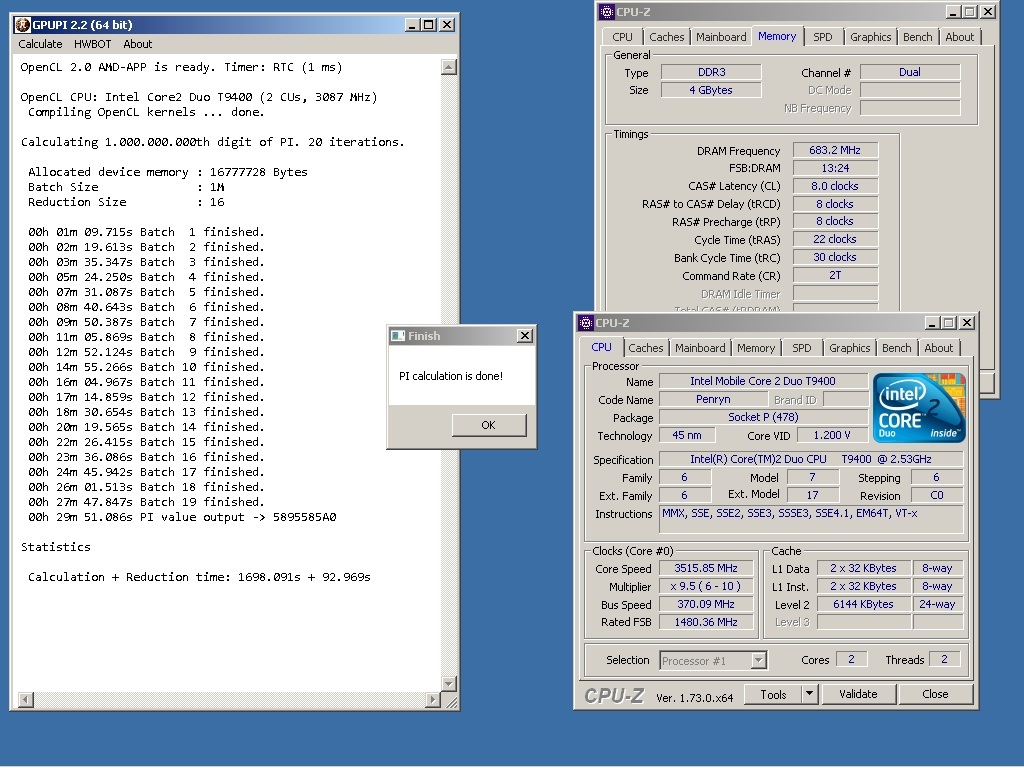The image size is (1024, 768).
Task: Click the Code Name value Penryn
Action: click(x=713, y=399)
